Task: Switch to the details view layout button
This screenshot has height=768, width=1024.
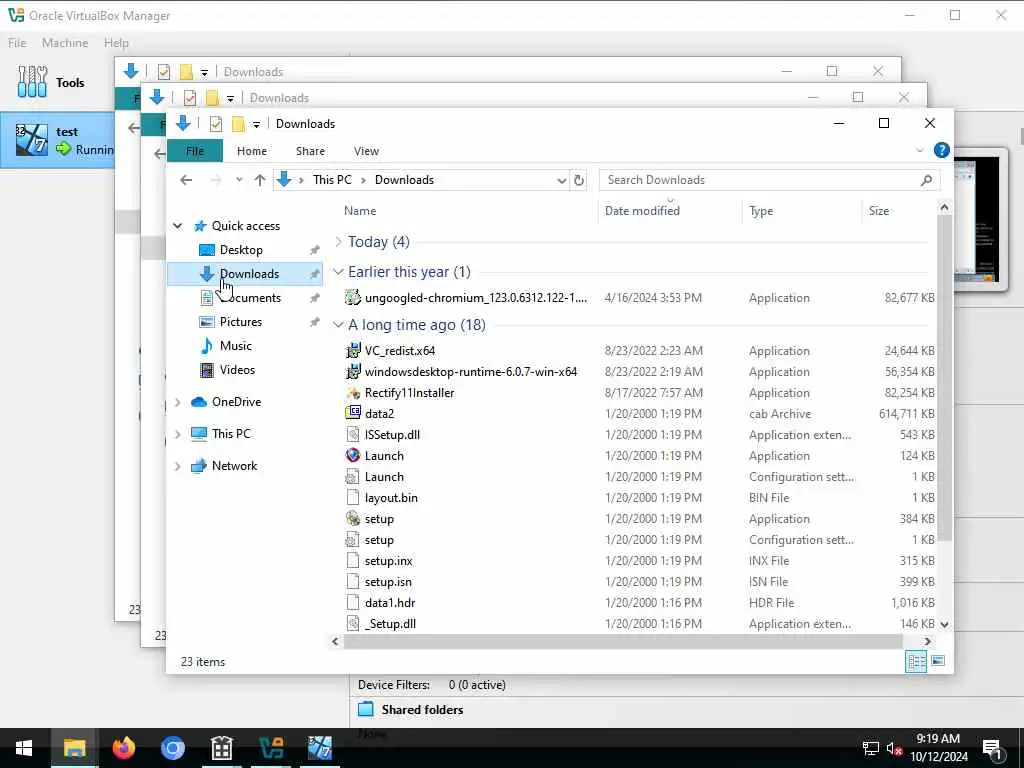Action: tap(916, 662)
